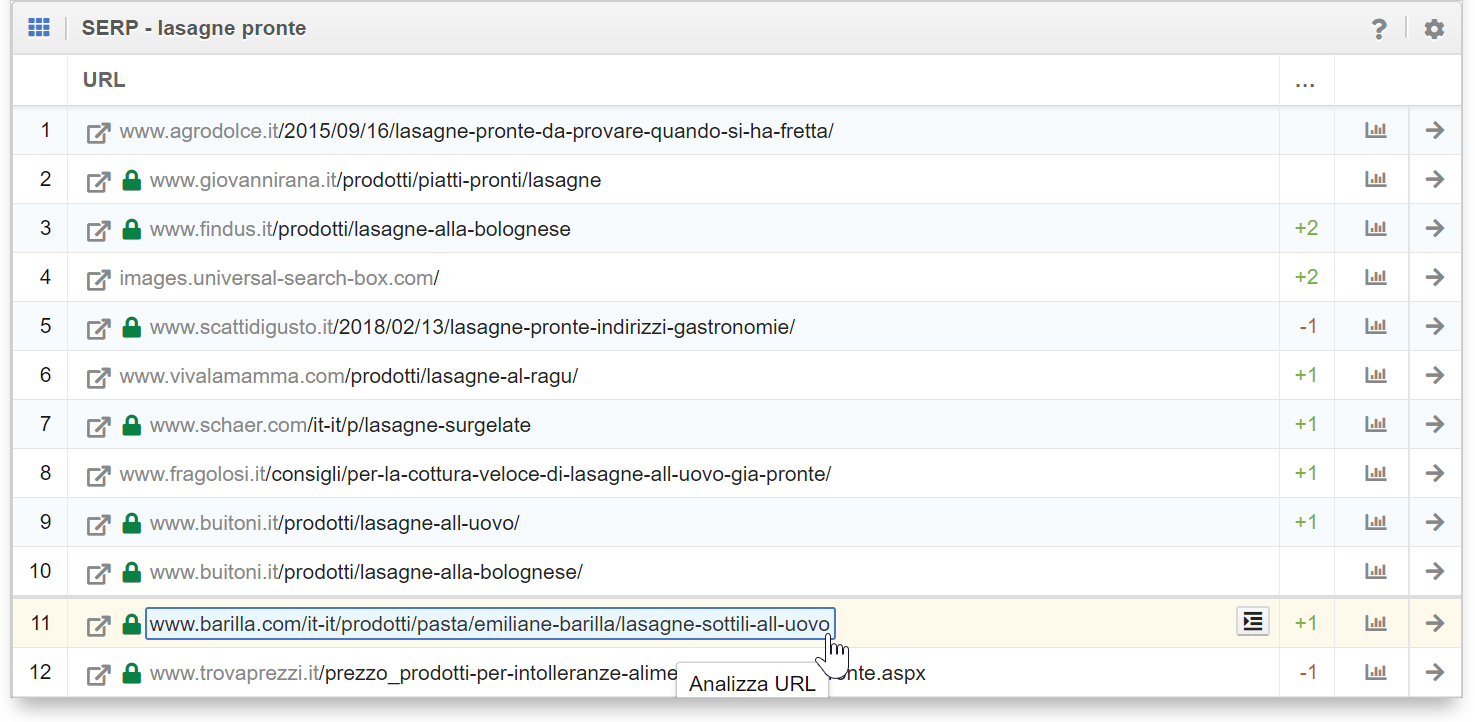The height and width of the screenshot is (722, 1475).
Task: Open the external link icon for schaer.com
Action: pos(98,426)
